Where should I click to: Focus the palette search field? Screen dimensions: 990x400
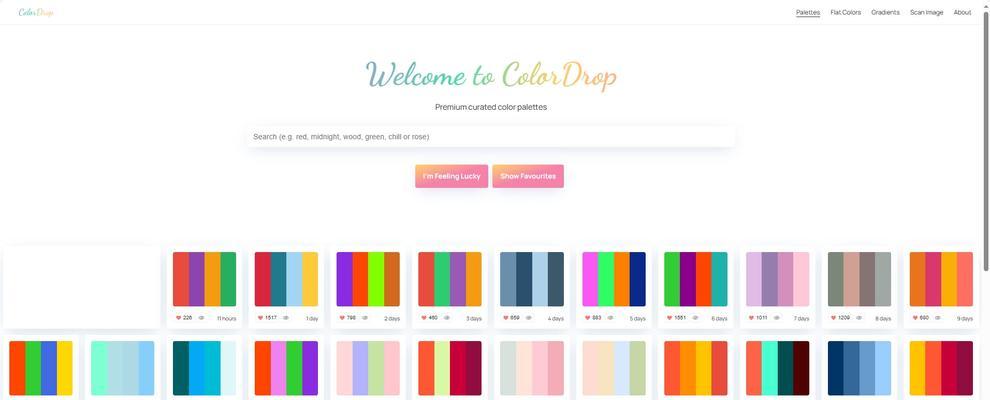click(491, 137)
